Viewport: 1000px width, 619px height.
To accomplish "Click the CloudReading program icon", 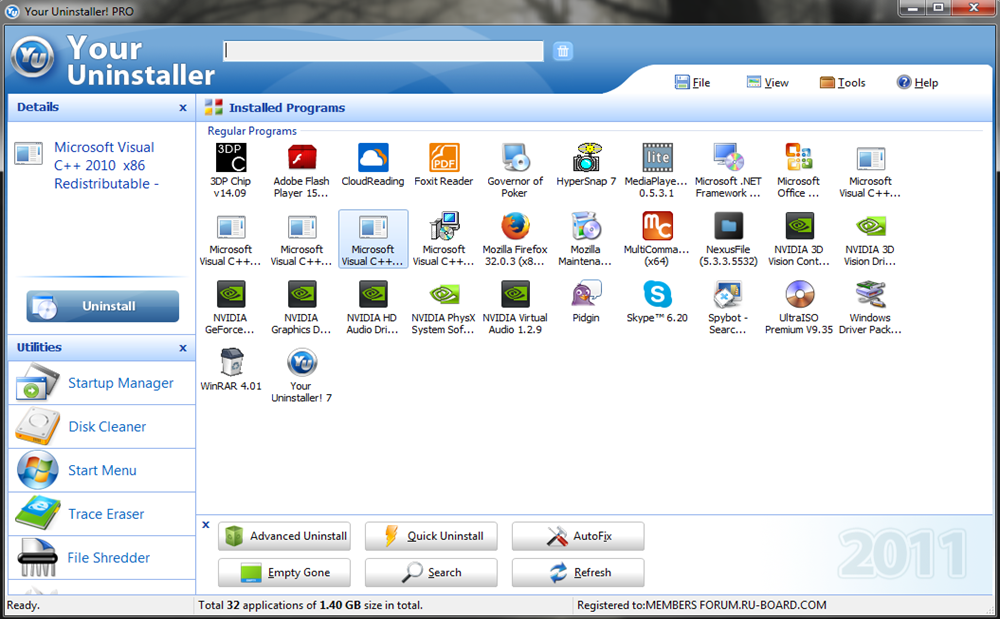I will tap(373, 158).
